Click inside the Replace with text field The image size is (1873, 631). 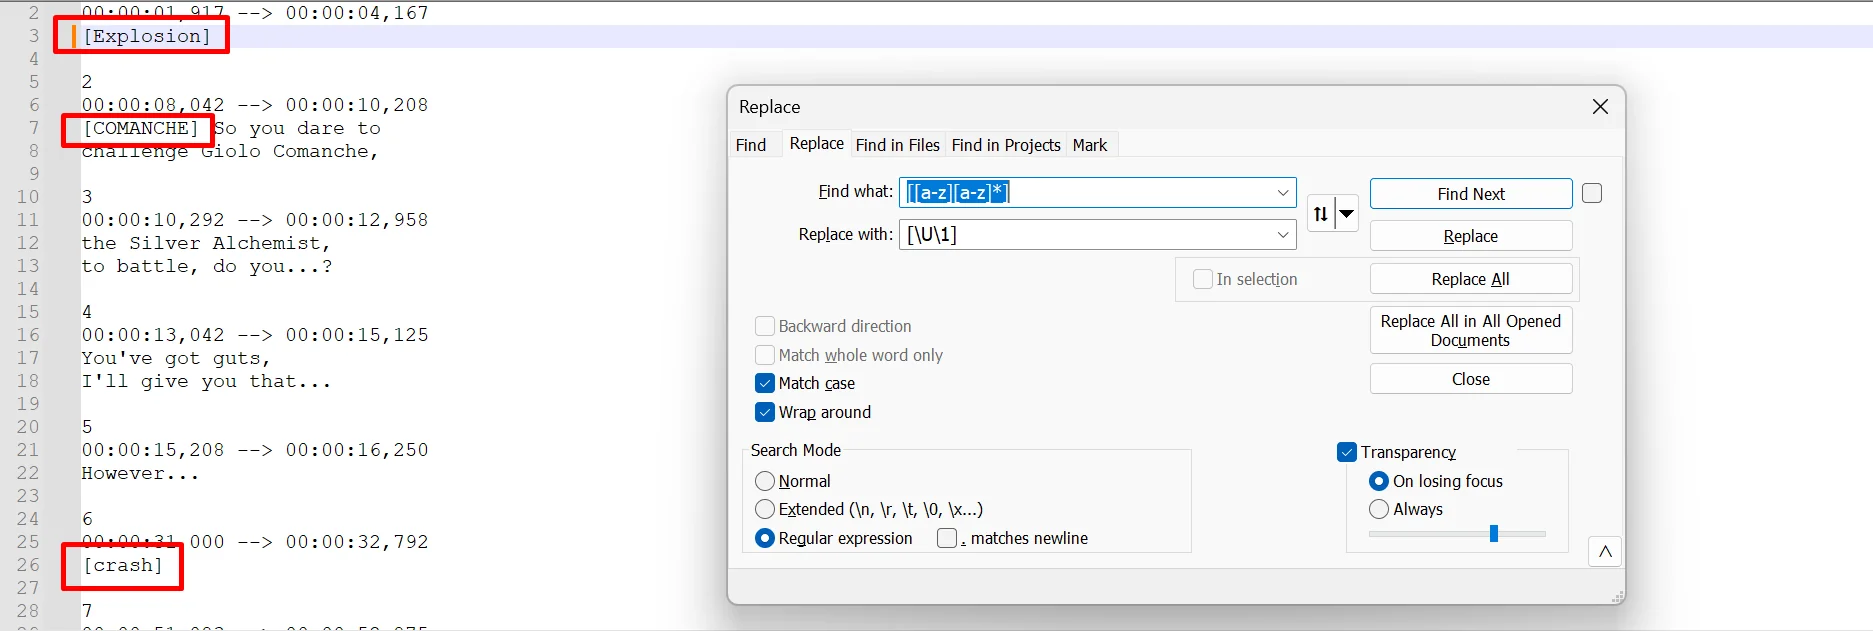1085,235
